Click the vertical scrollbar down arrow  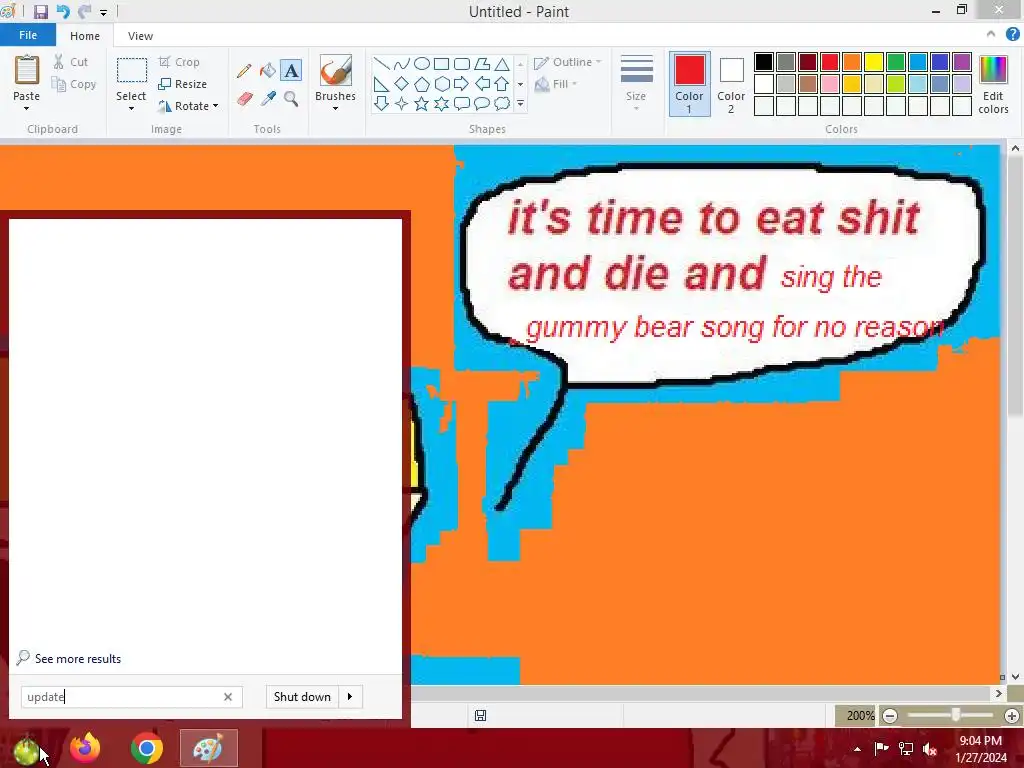1015,677
